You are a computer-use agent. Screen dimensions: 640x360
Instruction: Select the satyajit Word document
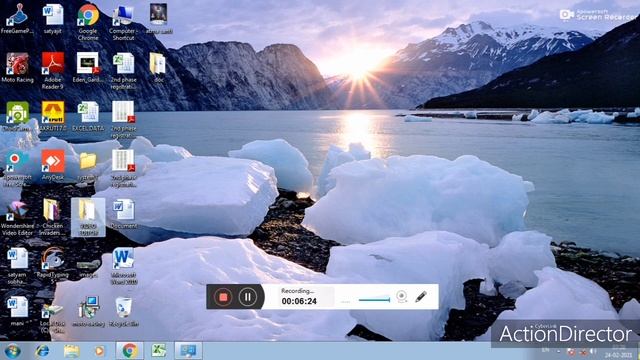click(53, 19)
